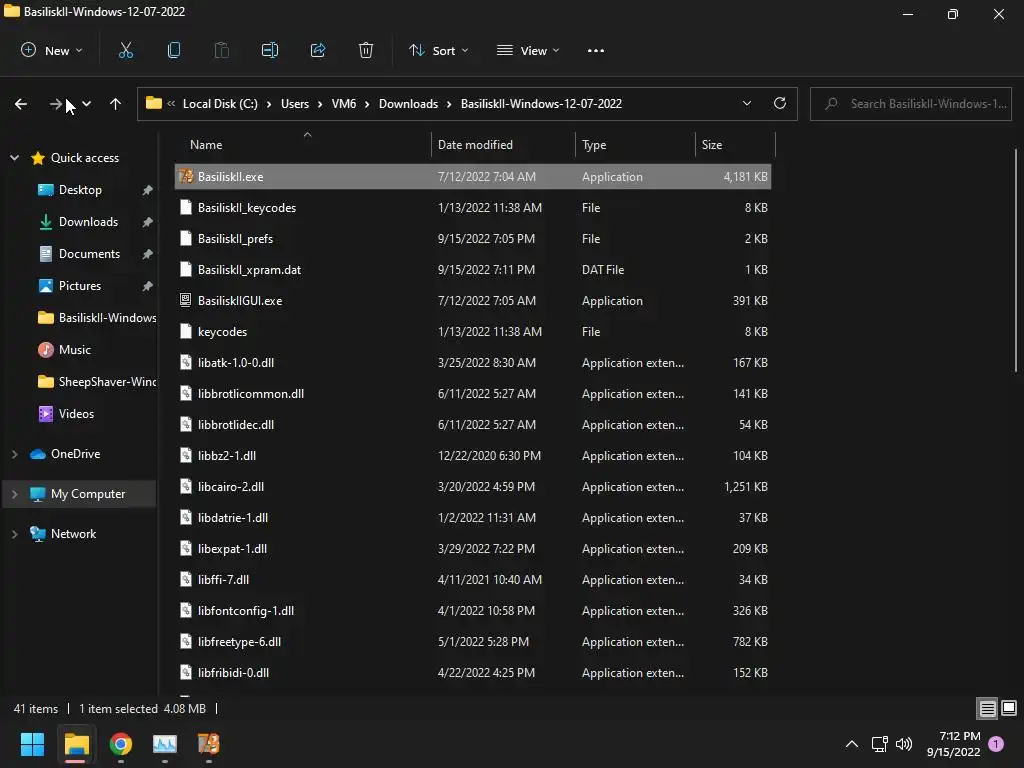1024x768 pixels.
Task: Click the Delete trash icon
Action: [366, 50]
